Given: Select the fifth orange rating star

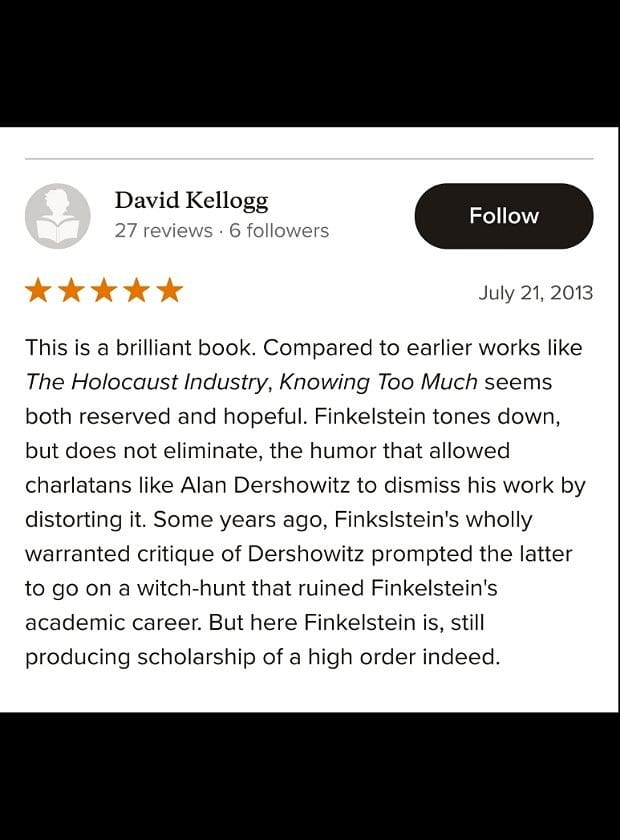Looking at the screenshot, I should point(170,291).
